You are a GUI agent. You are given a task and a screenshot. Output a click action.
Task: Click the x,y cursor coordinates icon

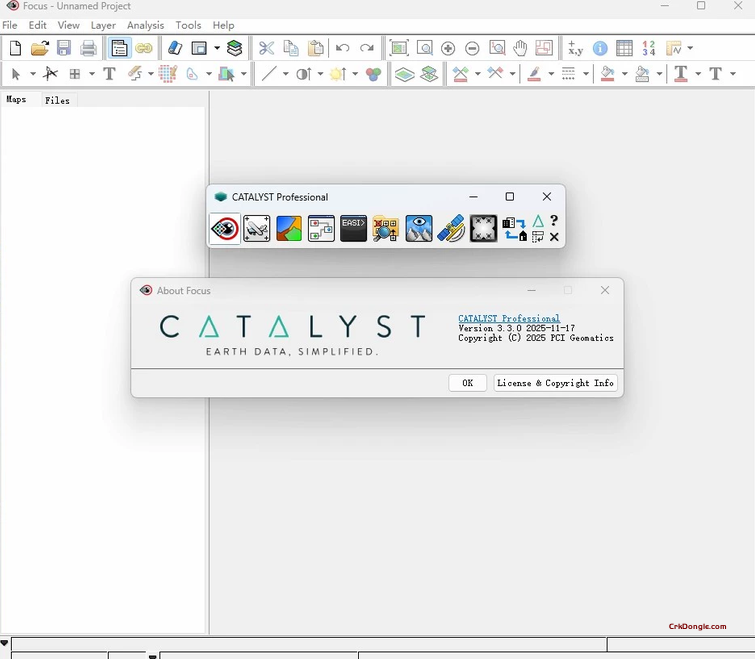pos(575,48)
